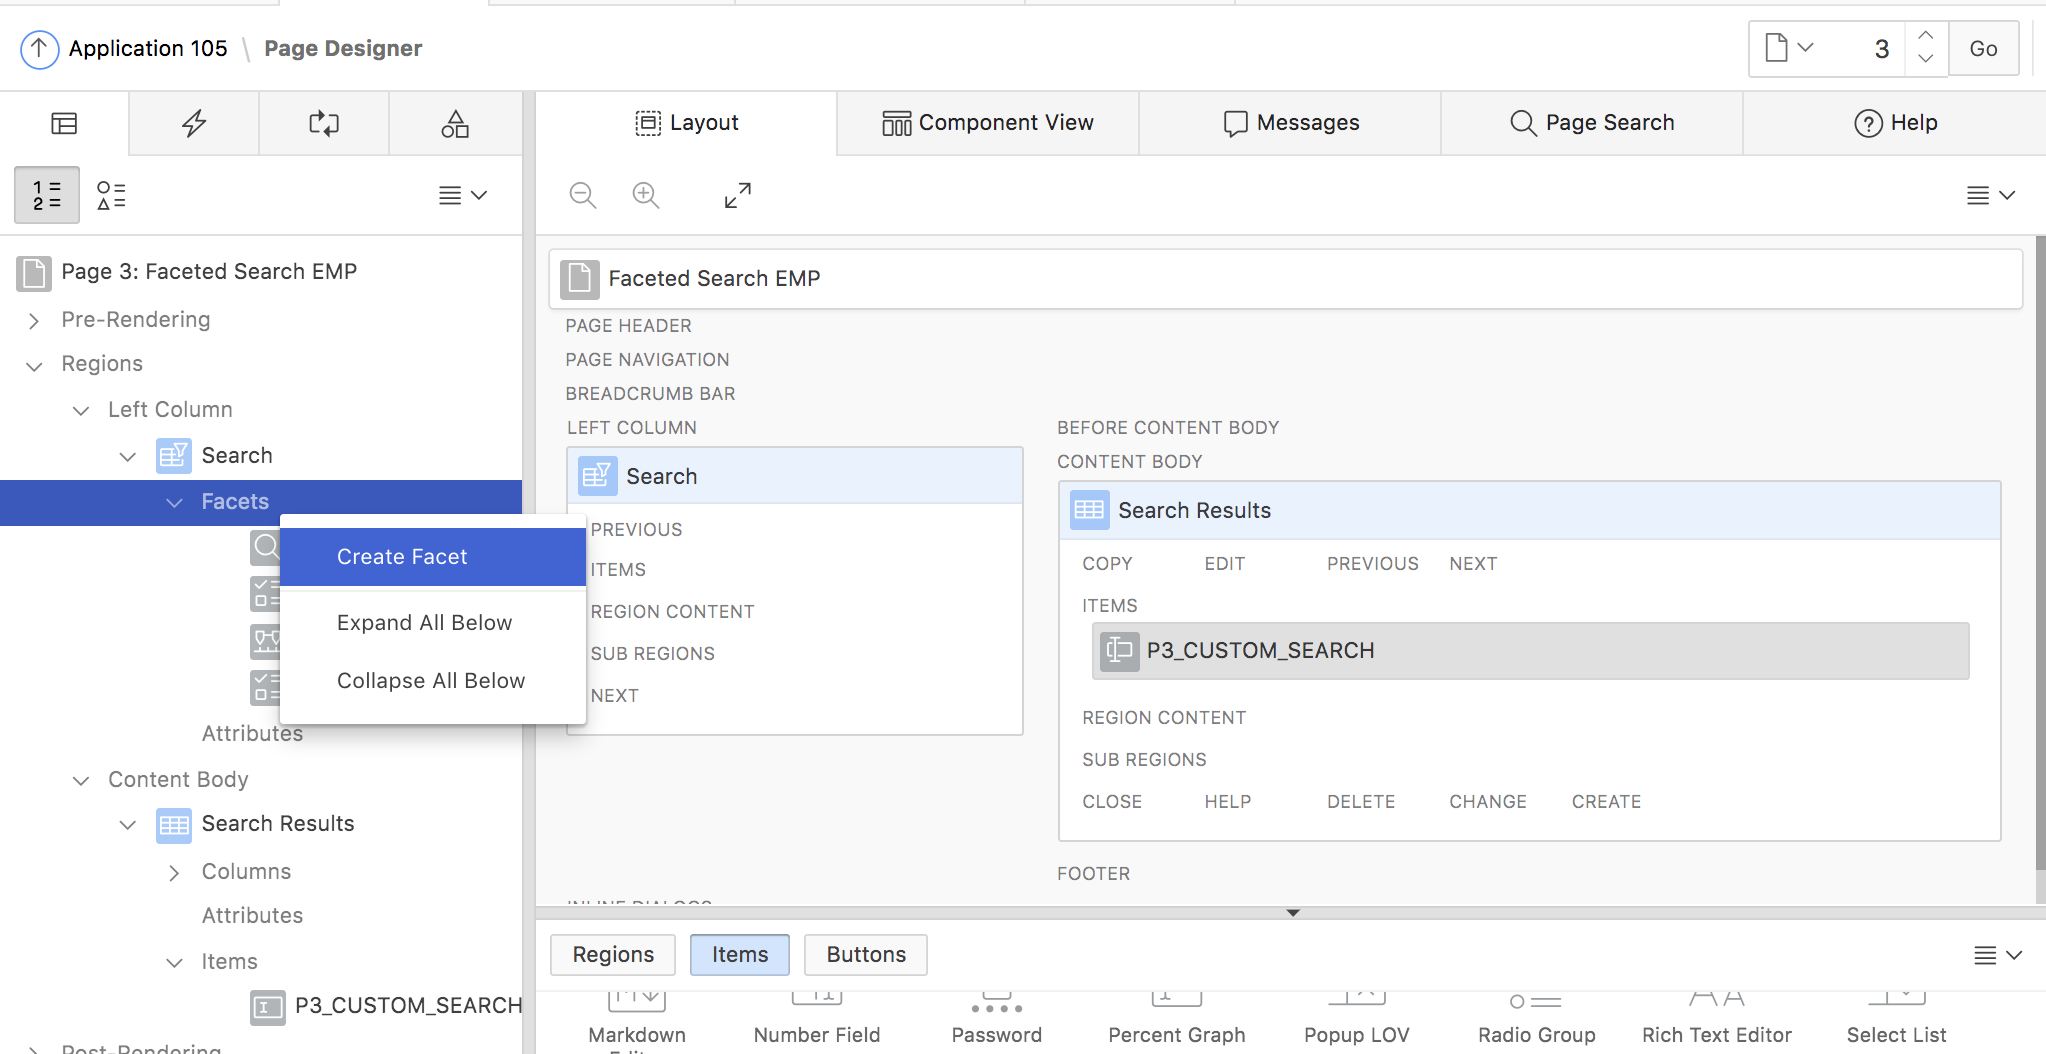Click the Application 105 up-arrow icon
The width and height of the screenshot is (2046, 1054).
[x=39, y=48]
